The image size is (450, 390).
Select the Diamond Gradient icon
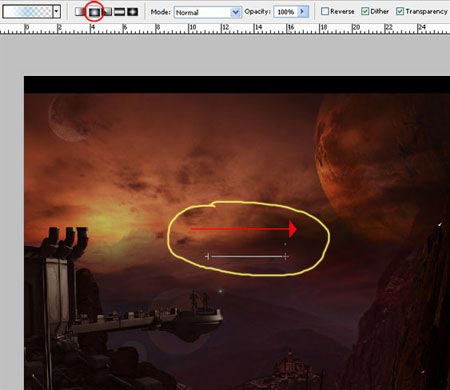click(133, 12)
